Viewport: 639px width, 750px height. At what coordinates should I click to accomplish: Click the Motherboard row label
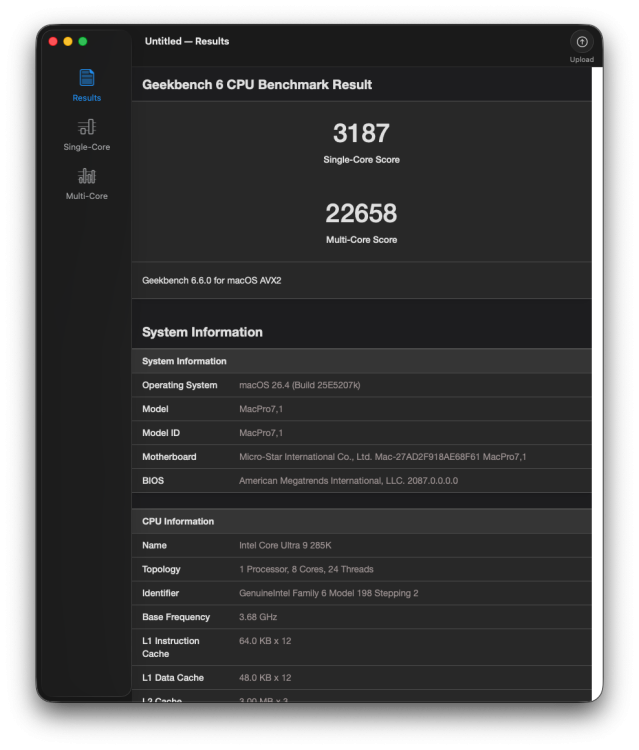pyautogui.click(x=169, y=457)
